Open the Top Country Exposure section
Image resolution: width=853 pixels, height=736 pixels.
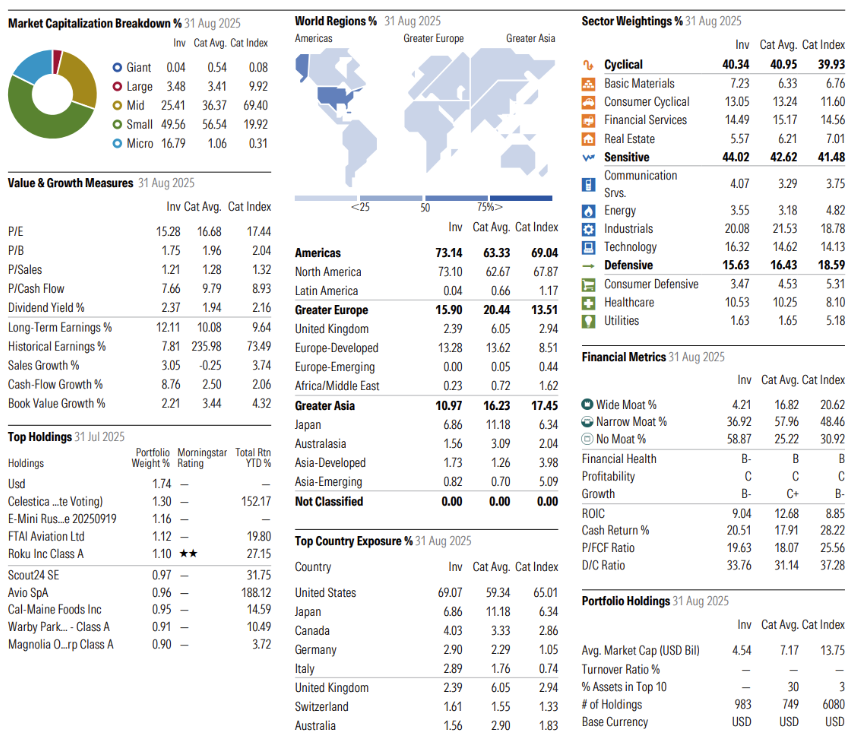click(350, 541)
